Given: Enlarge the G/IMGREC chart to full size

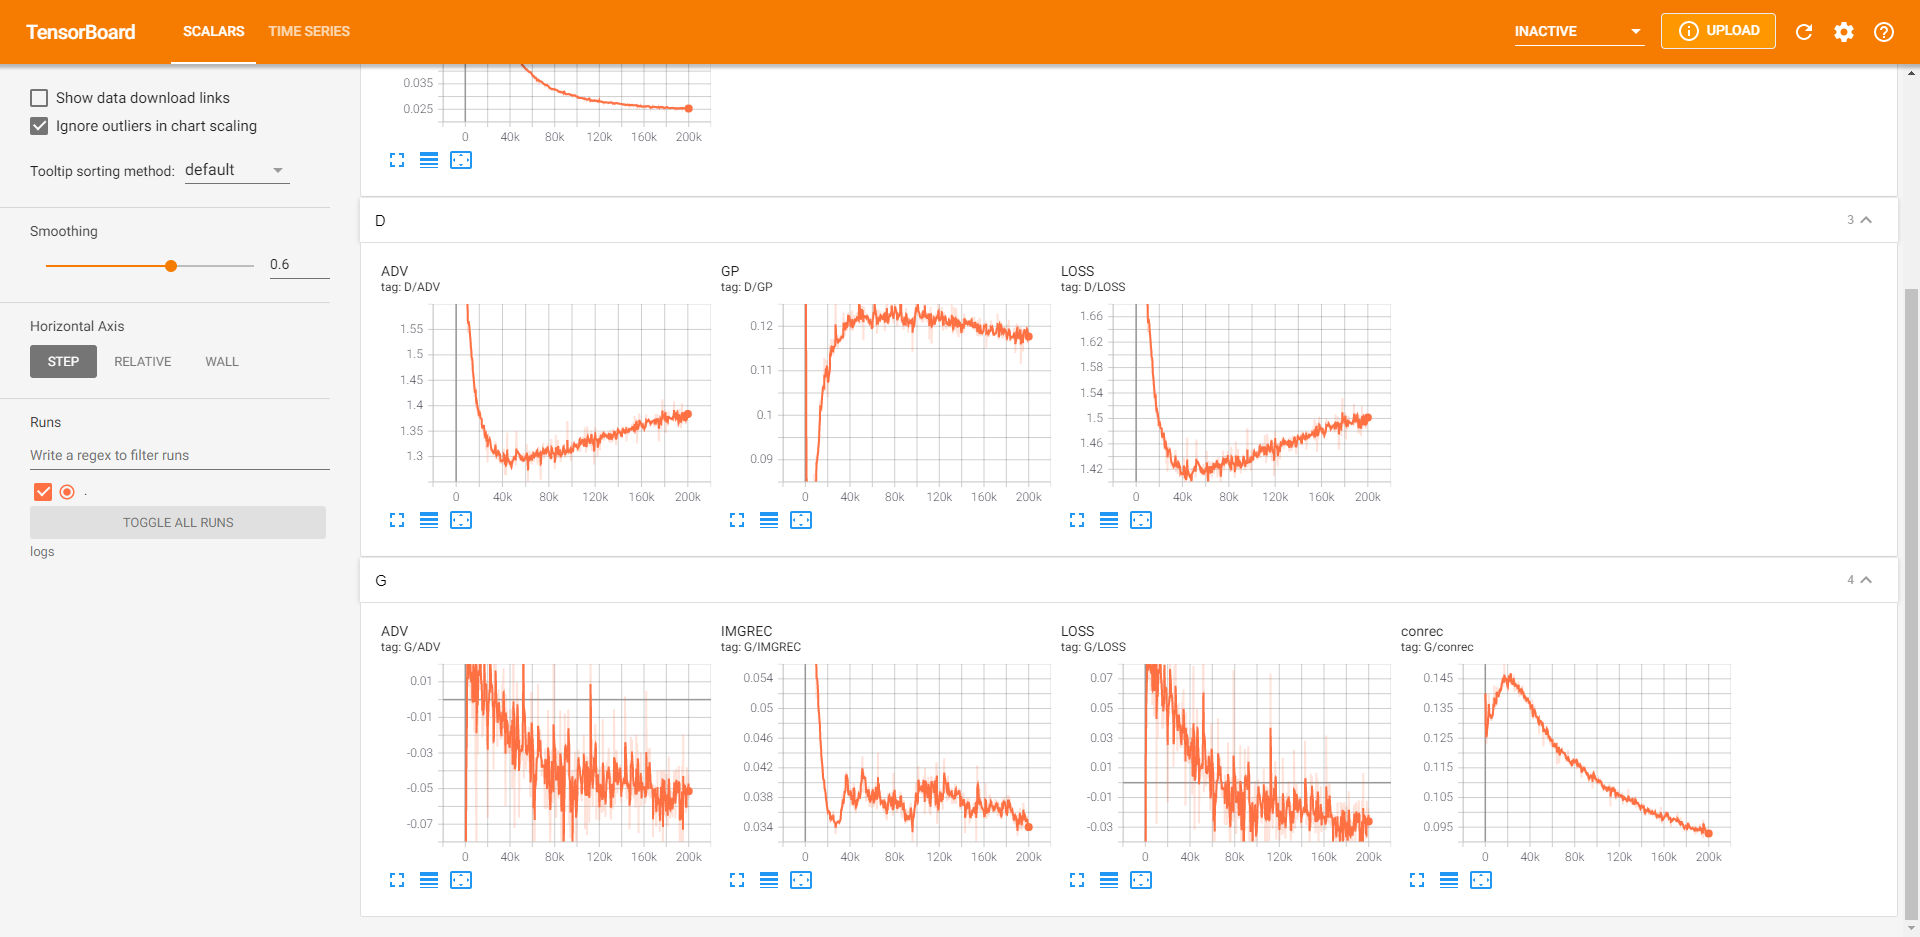Looking at the screenshot, I should click(737, 880).
